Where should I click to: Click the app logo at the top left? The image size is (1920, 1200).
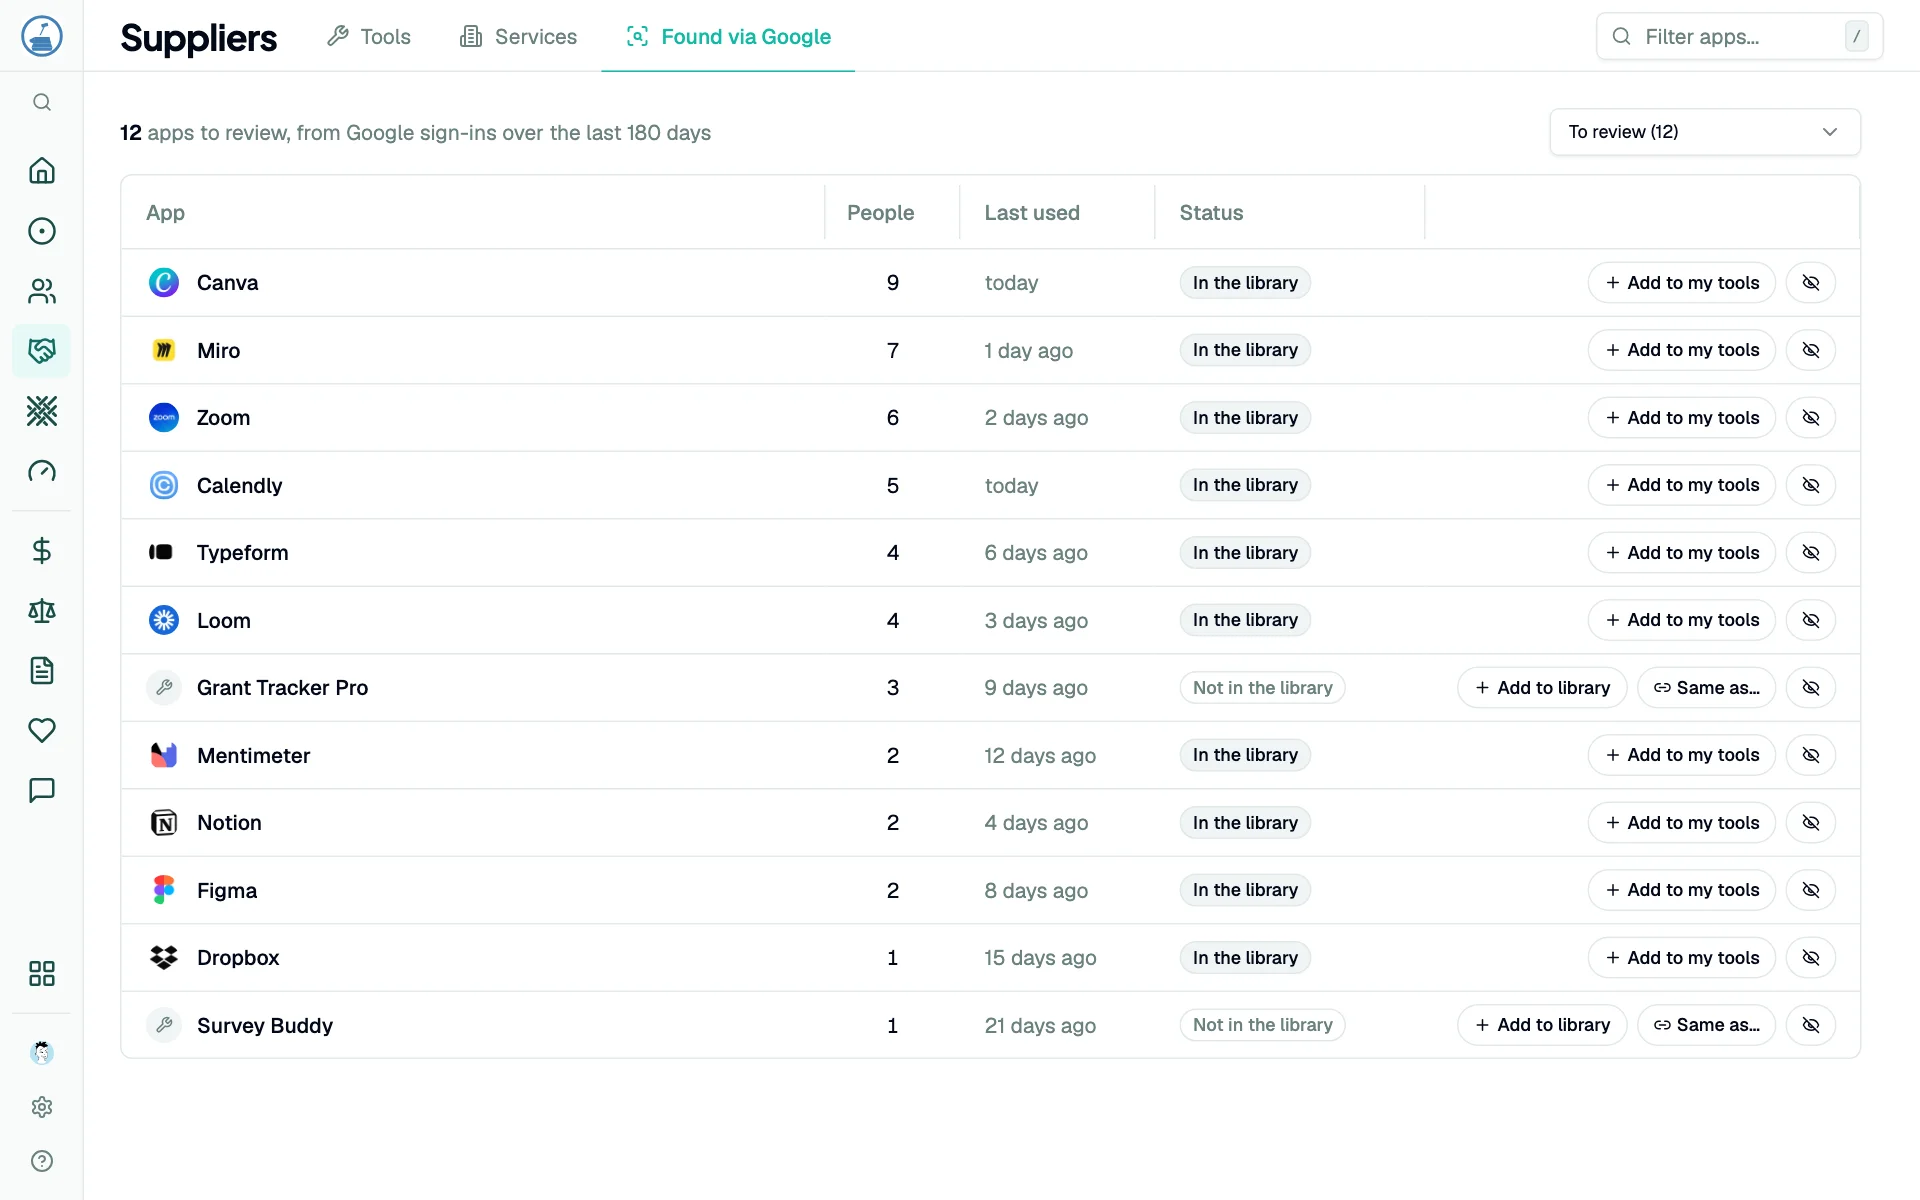(x=42, y=36)
